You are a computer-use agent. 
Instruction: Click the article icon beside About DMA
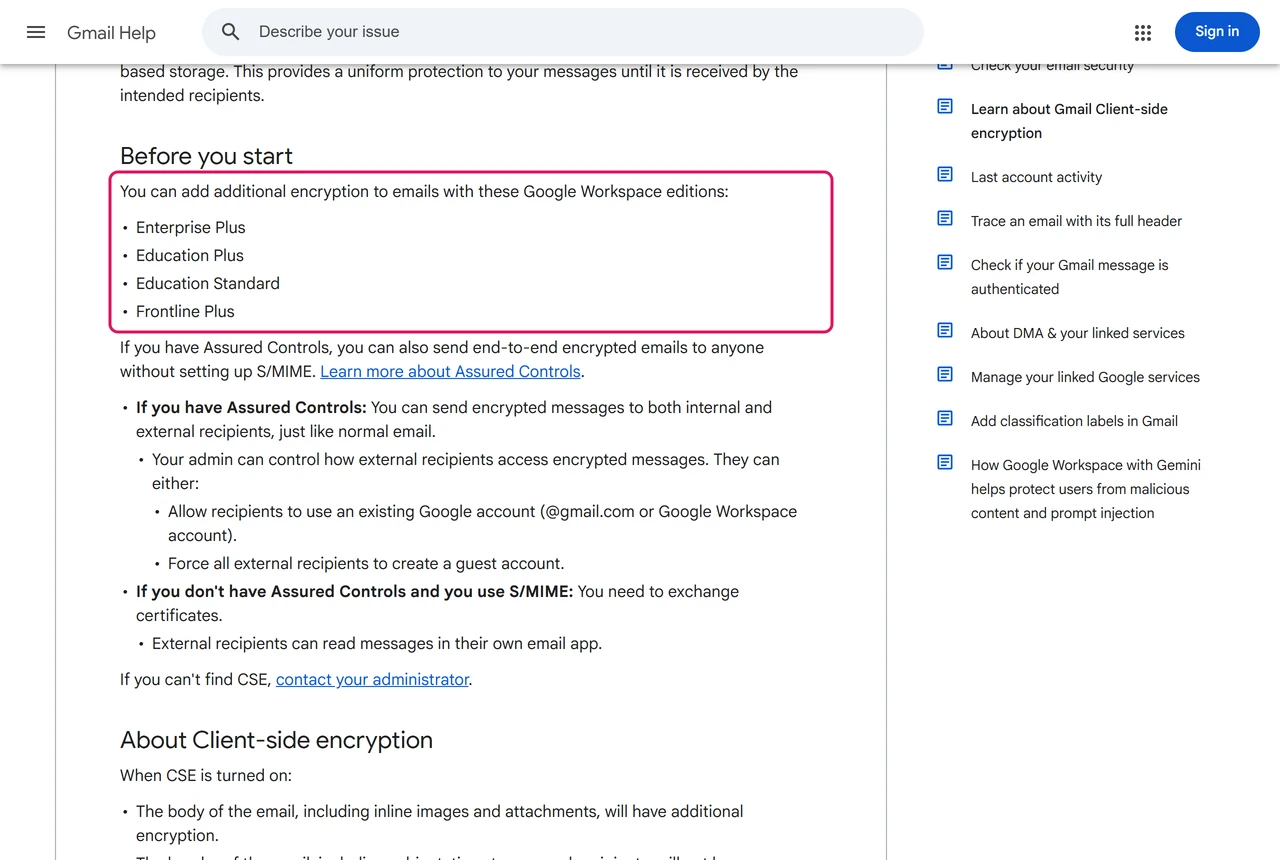point(945,331)
